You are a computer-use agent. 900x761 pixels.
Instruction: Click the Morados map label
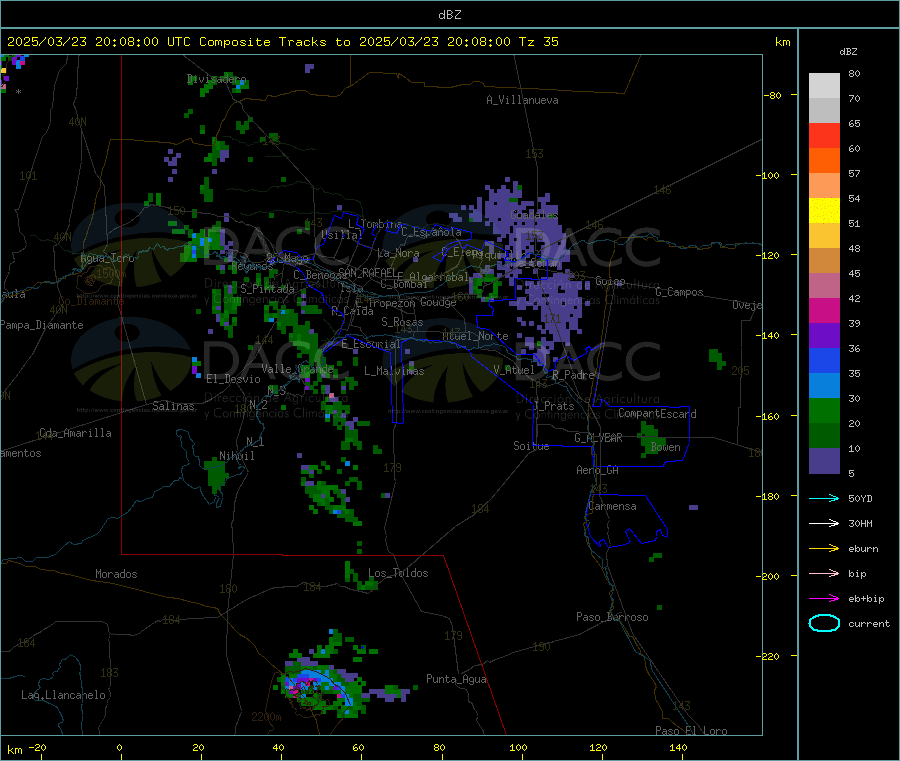point(116,574)
